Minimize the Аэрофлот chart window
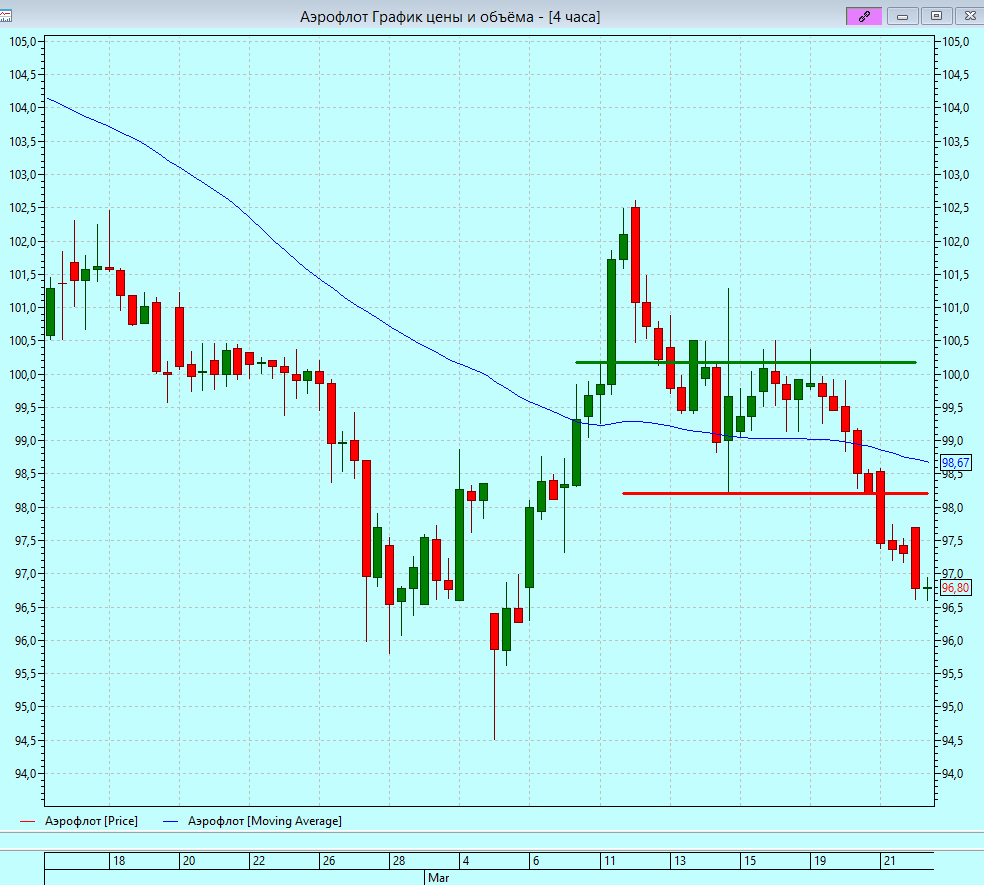 coord(902,16)
